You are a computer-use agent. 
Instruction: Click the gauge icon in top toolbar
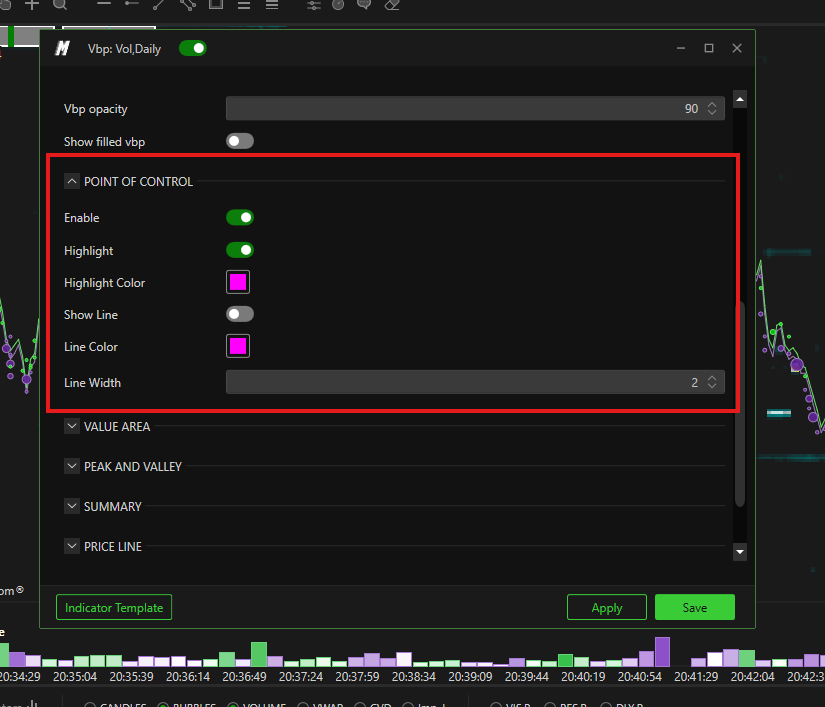338,5
